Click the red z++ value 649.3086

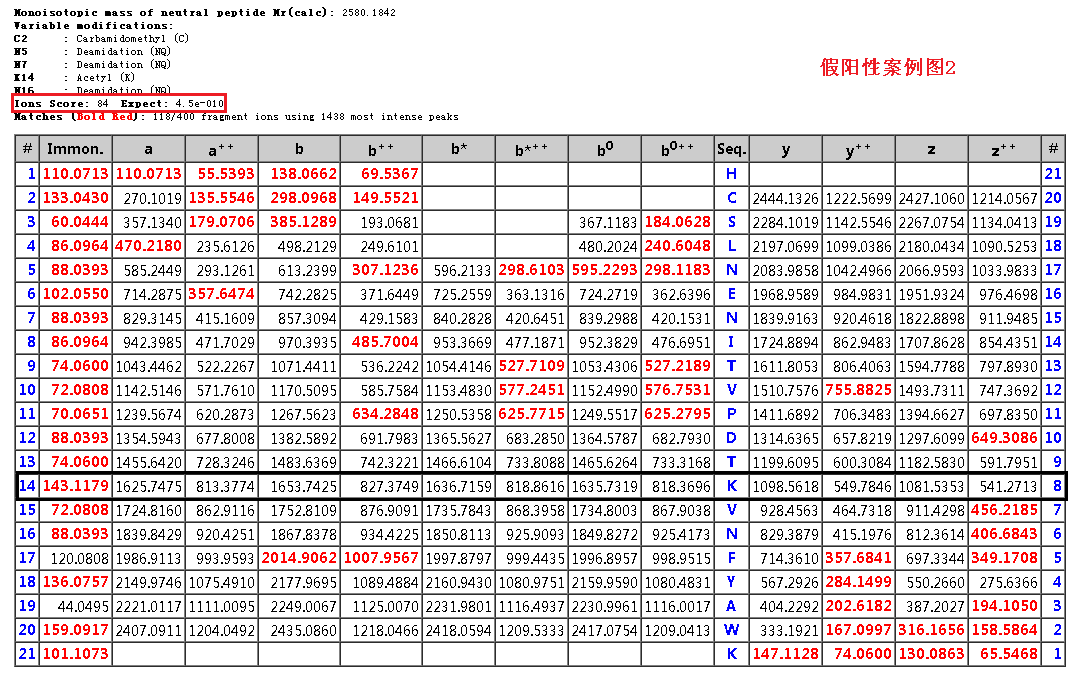pyautogui.click(x=1003, y=438)
